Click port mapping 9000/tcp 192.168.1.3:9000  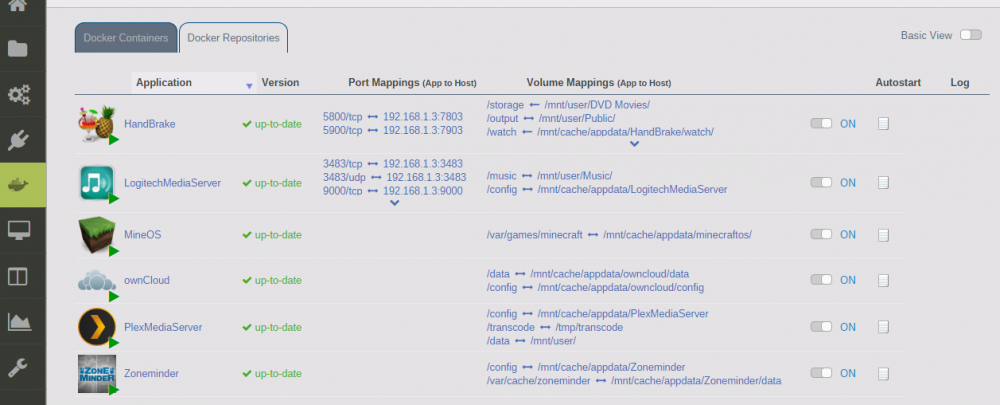click(393, 190)
